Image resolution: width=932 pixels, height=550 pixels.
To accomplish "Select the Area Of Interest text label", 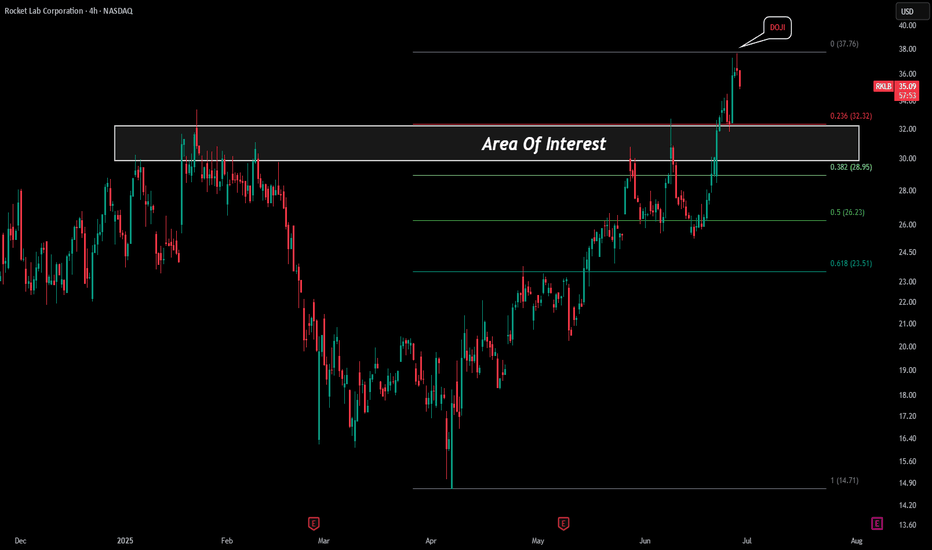I will click(544, 144).
